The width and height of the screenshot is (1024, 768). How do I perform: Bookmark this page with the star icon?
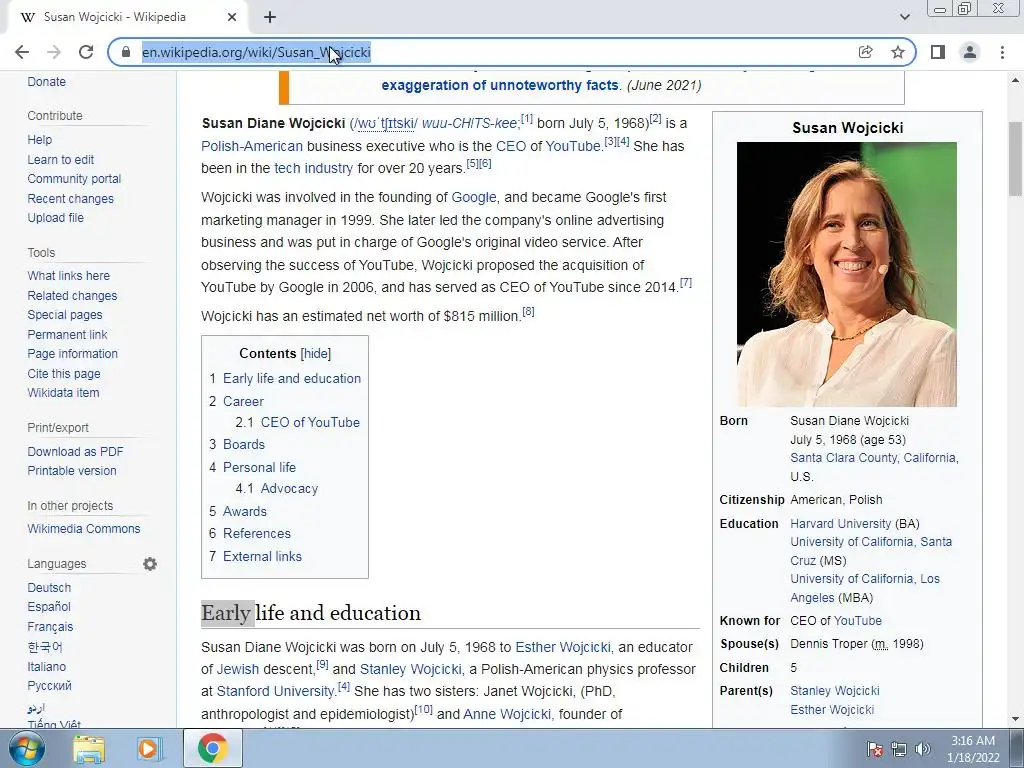coord(898,52)
